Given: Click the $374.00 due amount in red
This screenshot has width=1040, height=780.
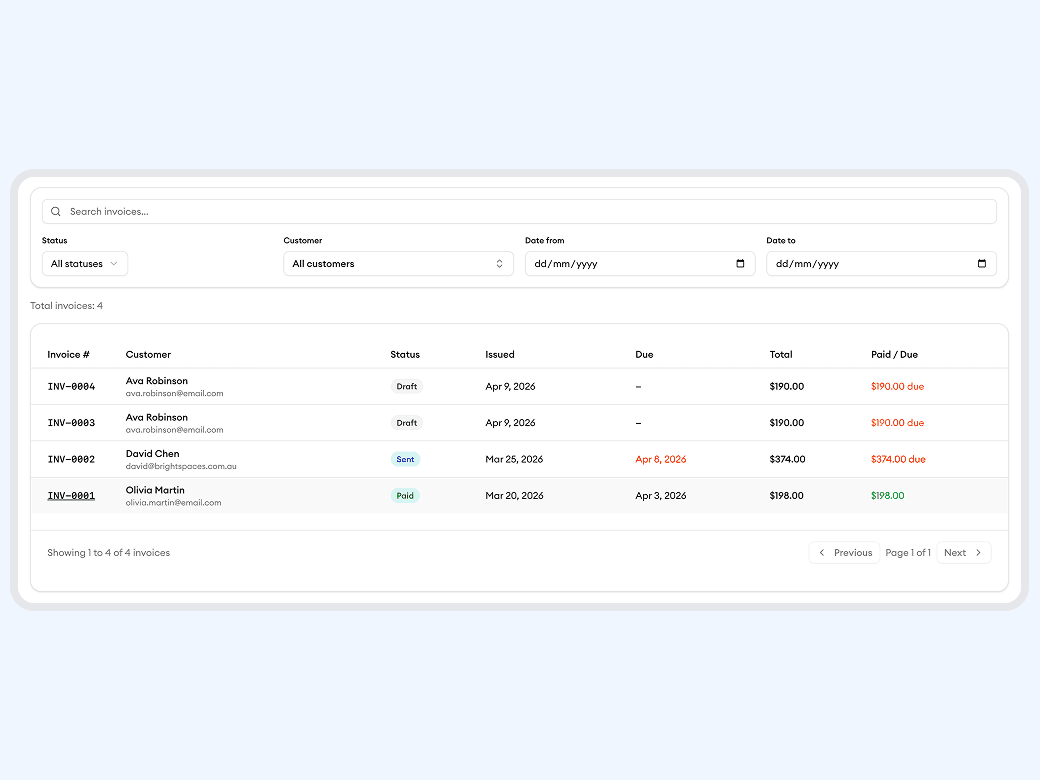Looking at the screenshot, I should (x=899, y=459).
